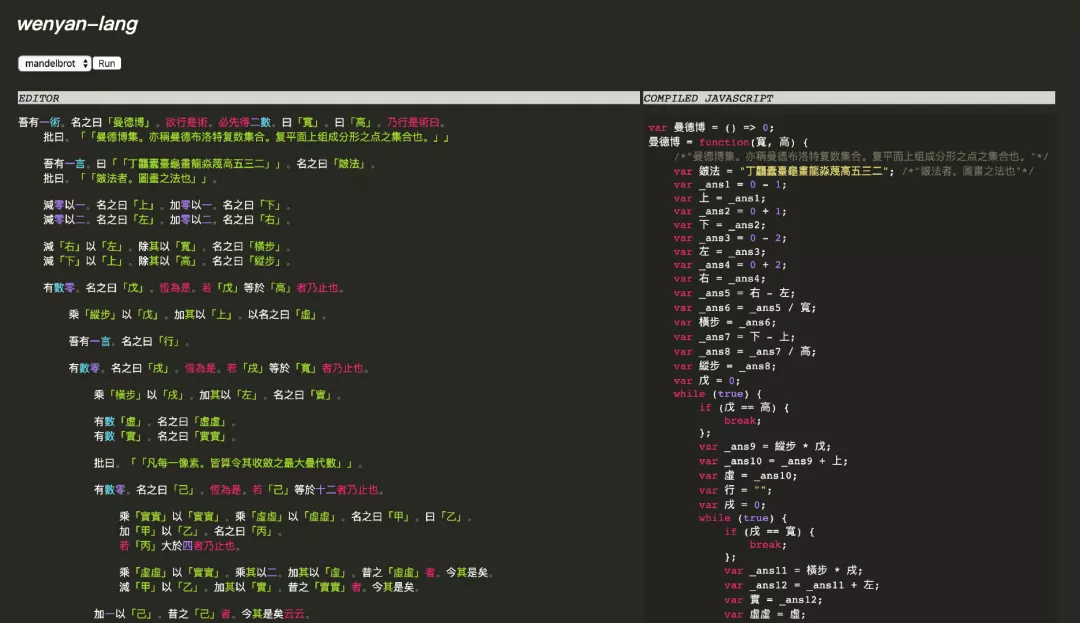This screenshot has height=623, width=1080.
Task: Click editor line 吾有一言 naming「行」
Action: click(x=129, y=341)
